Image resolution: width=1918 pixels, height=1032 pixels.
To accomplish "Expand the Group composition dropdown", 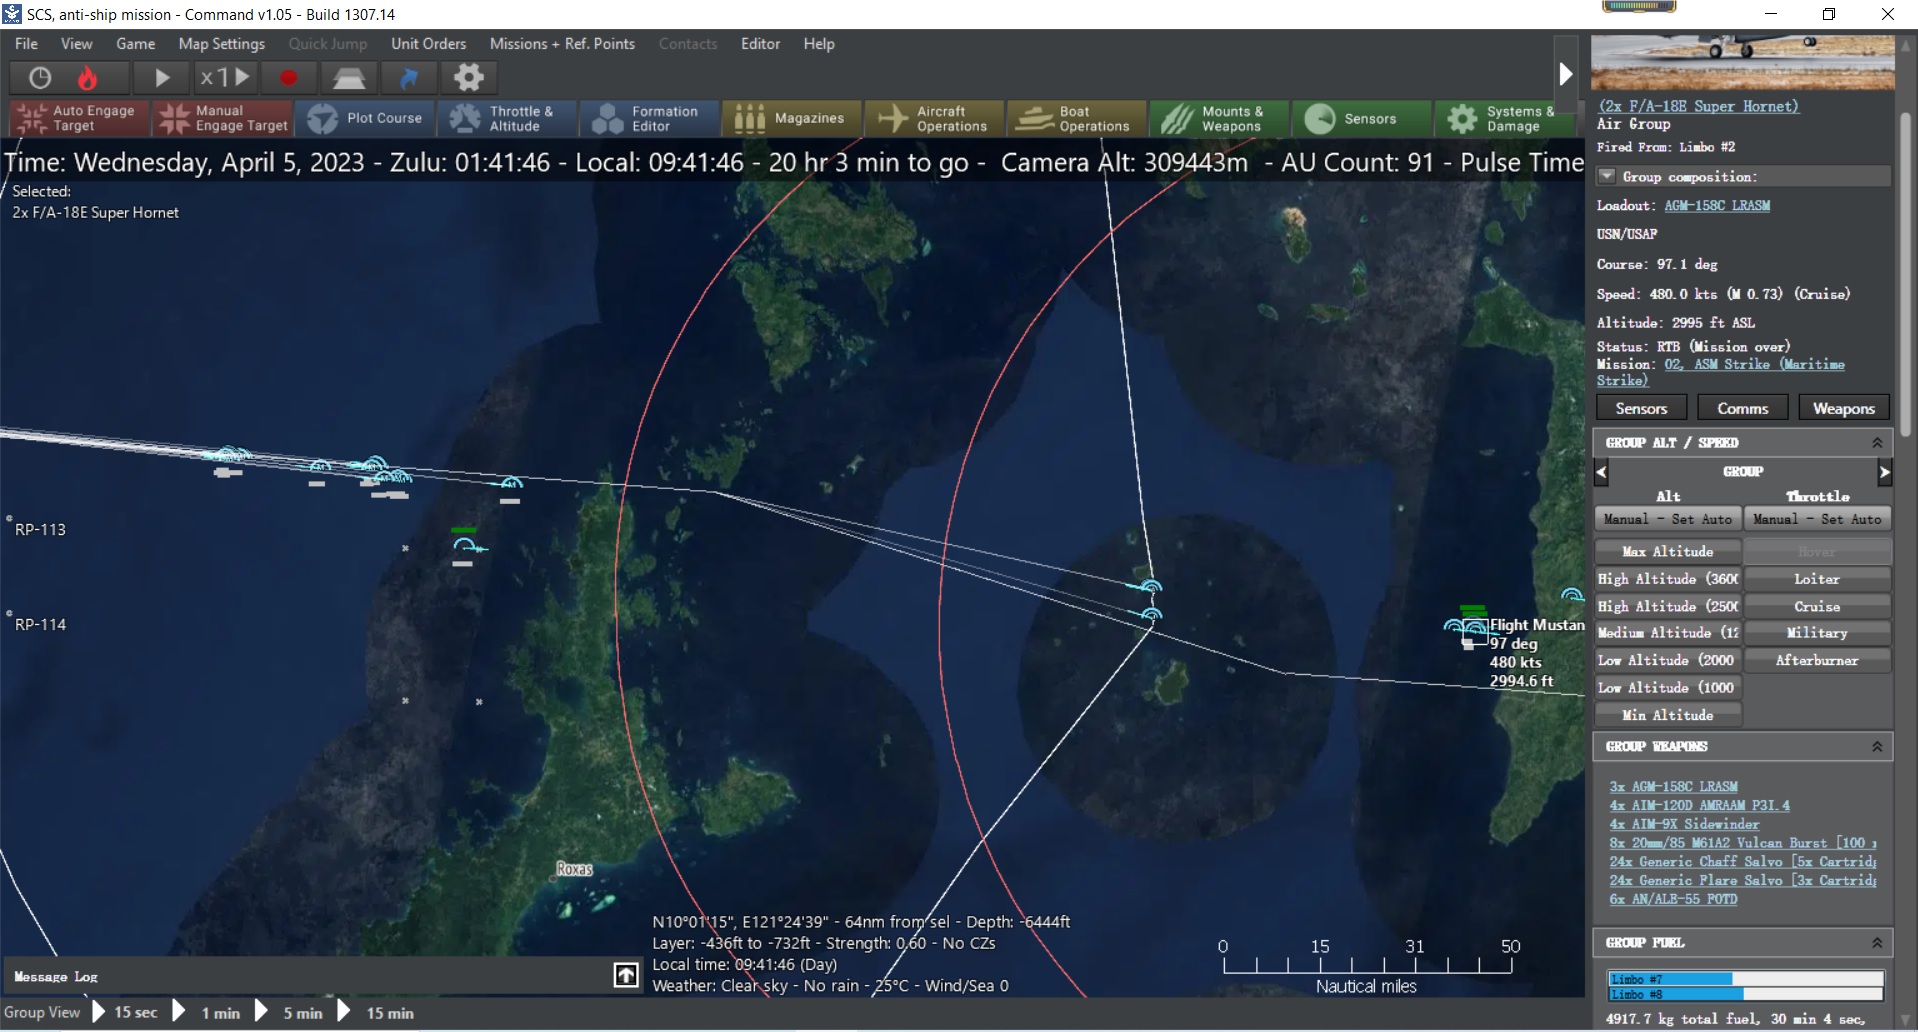I will 1607,176.
